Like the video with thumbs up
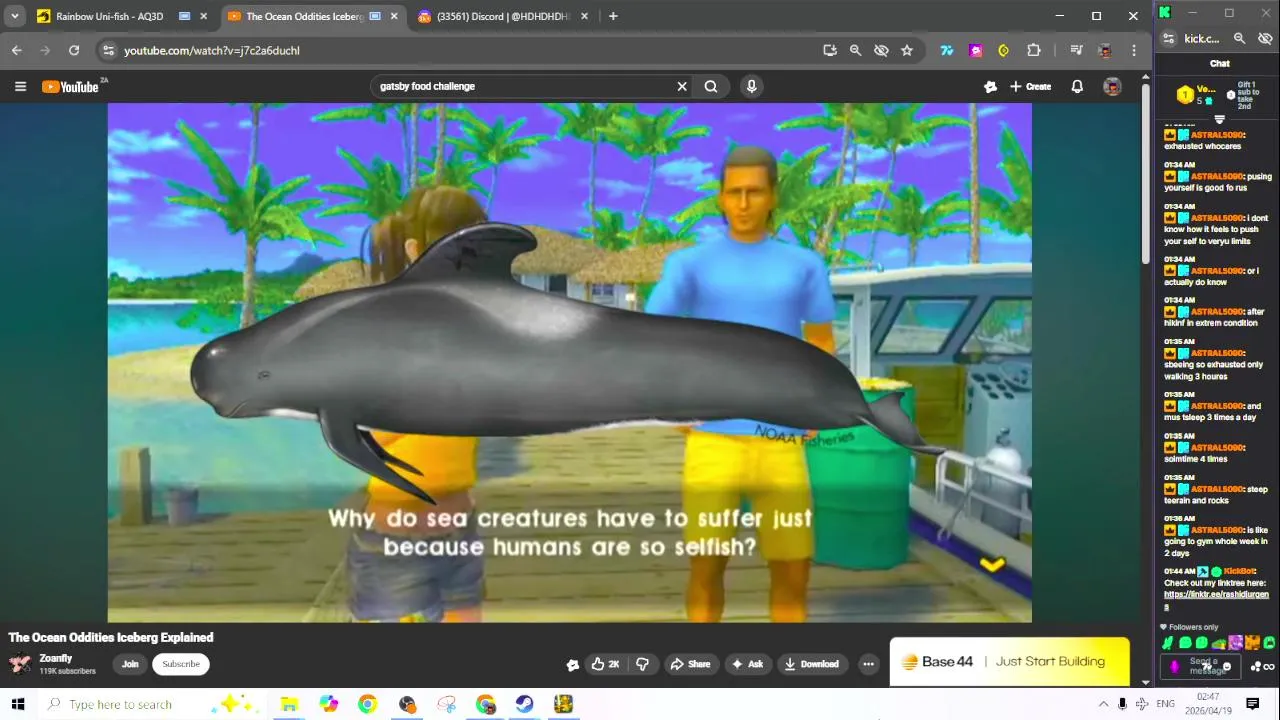 [x=605, y=664]
